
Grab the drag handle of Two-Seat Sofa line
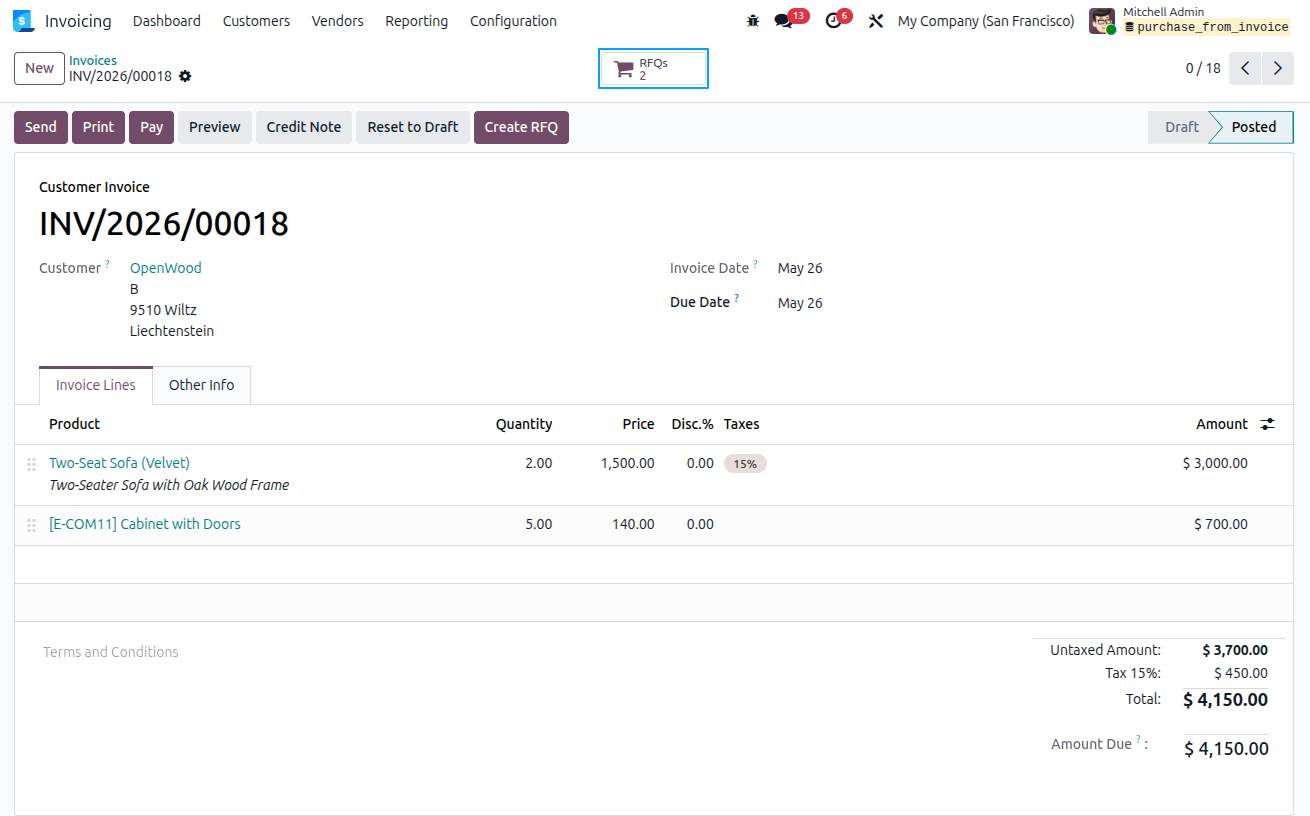coord(31,464)
